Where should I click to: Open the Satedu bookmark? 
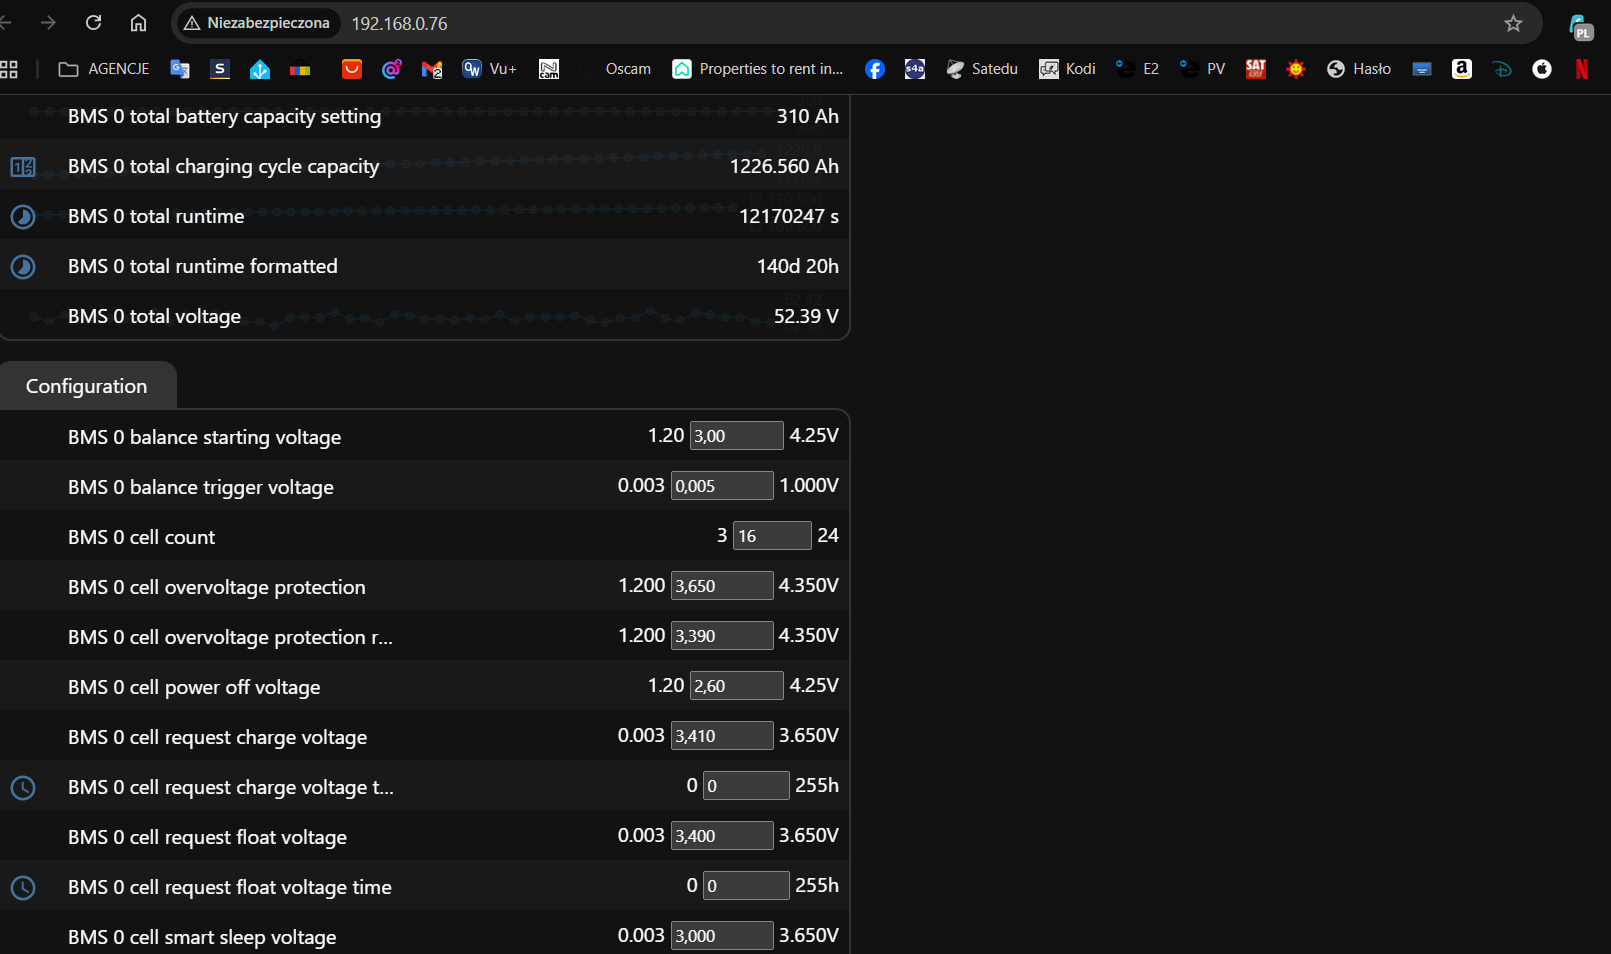pyautogui.click(x=982, y=69)
